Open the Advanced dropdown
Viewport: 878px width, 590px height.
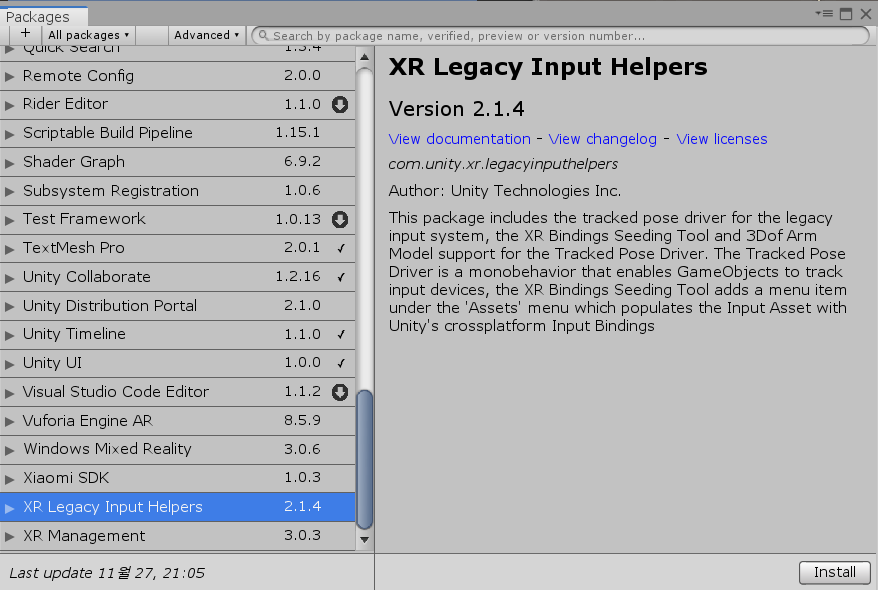click(207, 35)
